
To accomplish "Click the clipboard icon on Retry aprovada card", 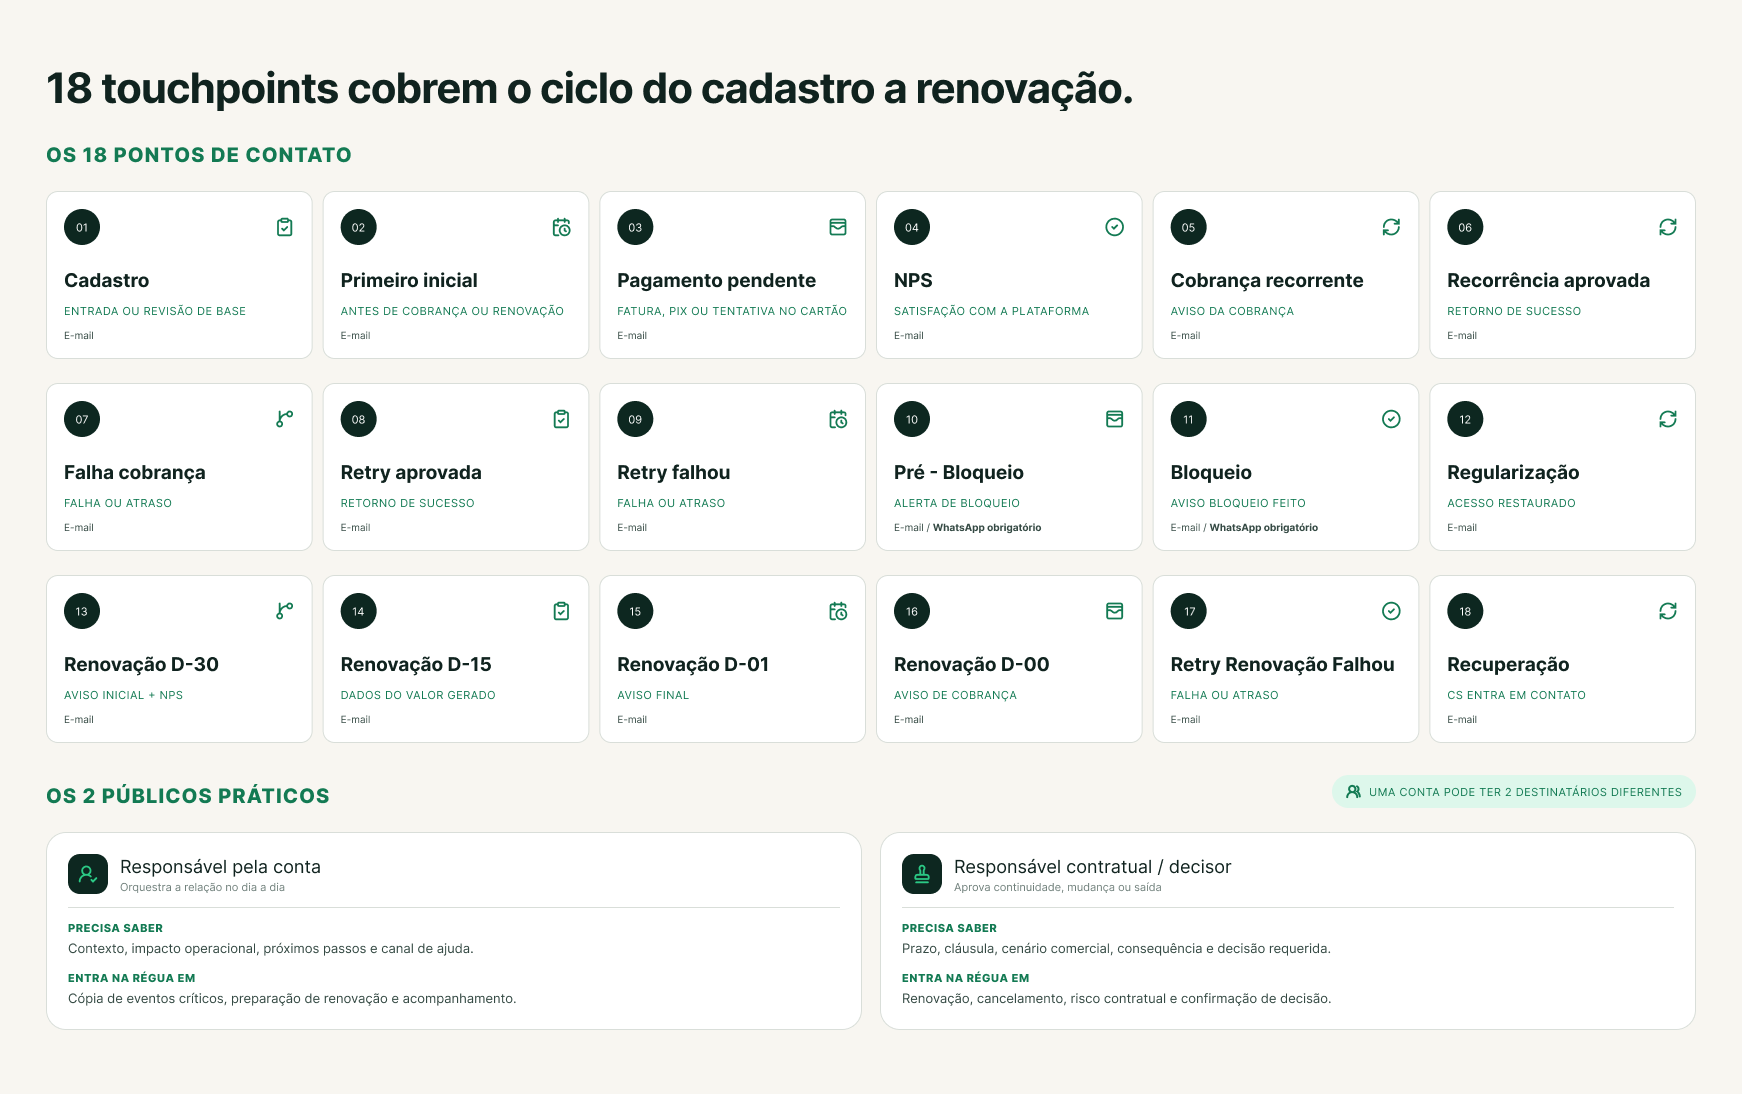I will click(562, 419).
